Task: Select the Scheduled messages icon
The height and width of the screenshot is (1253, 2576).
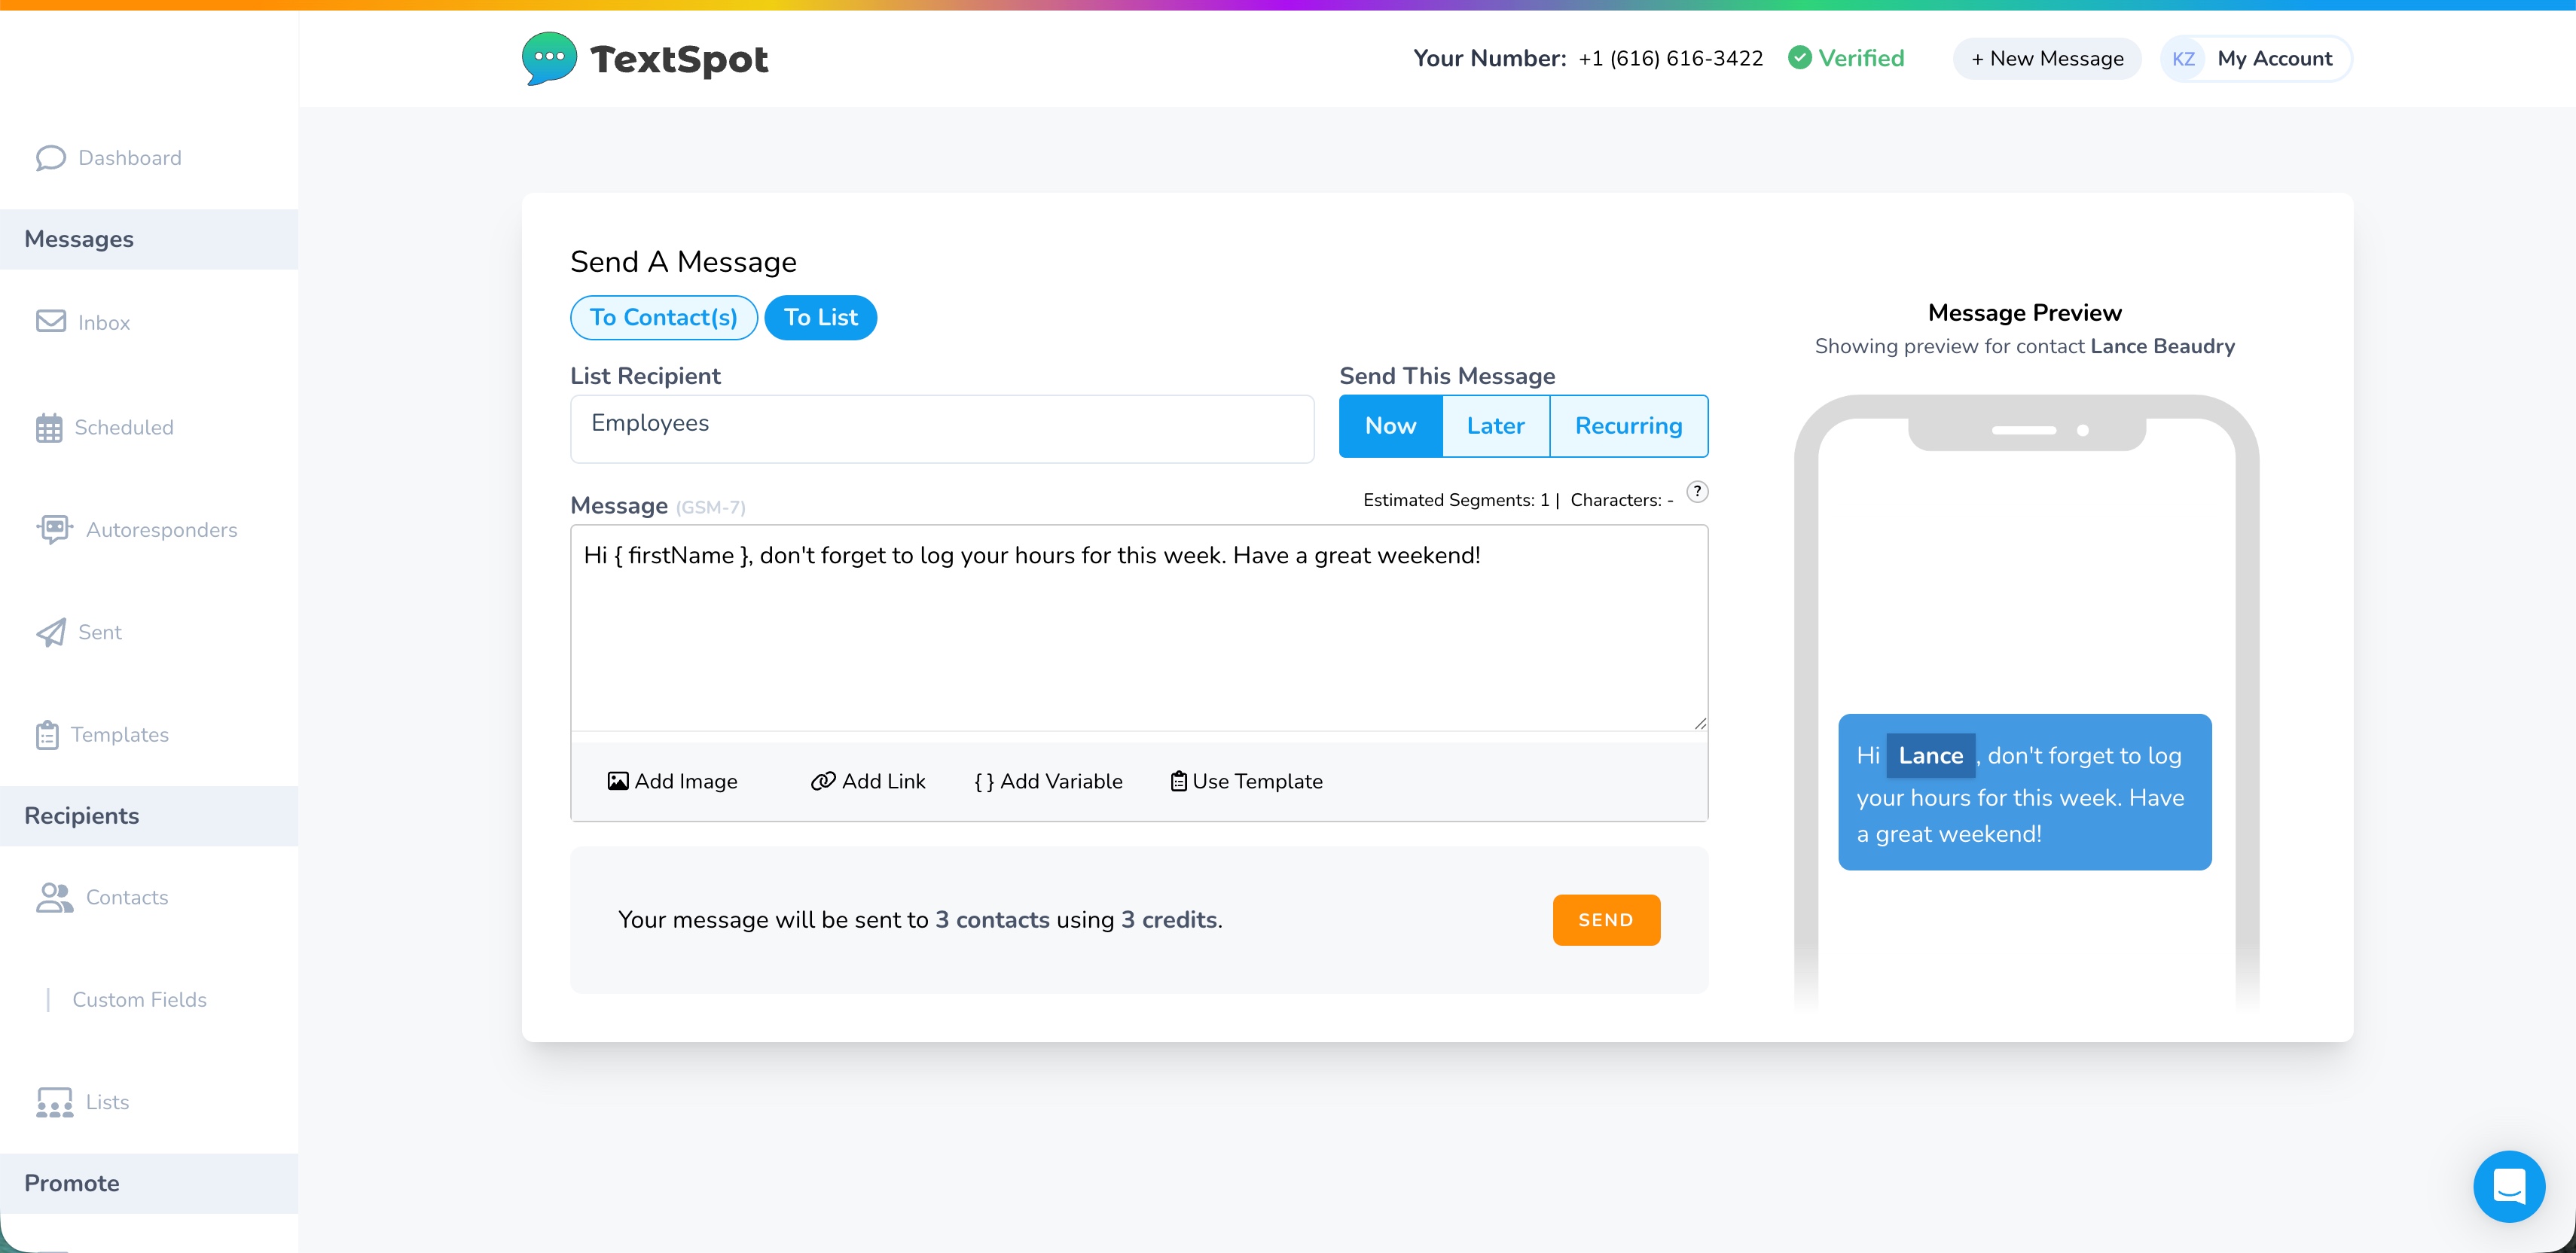Action: pyautogui.click(x=51, y=427)
